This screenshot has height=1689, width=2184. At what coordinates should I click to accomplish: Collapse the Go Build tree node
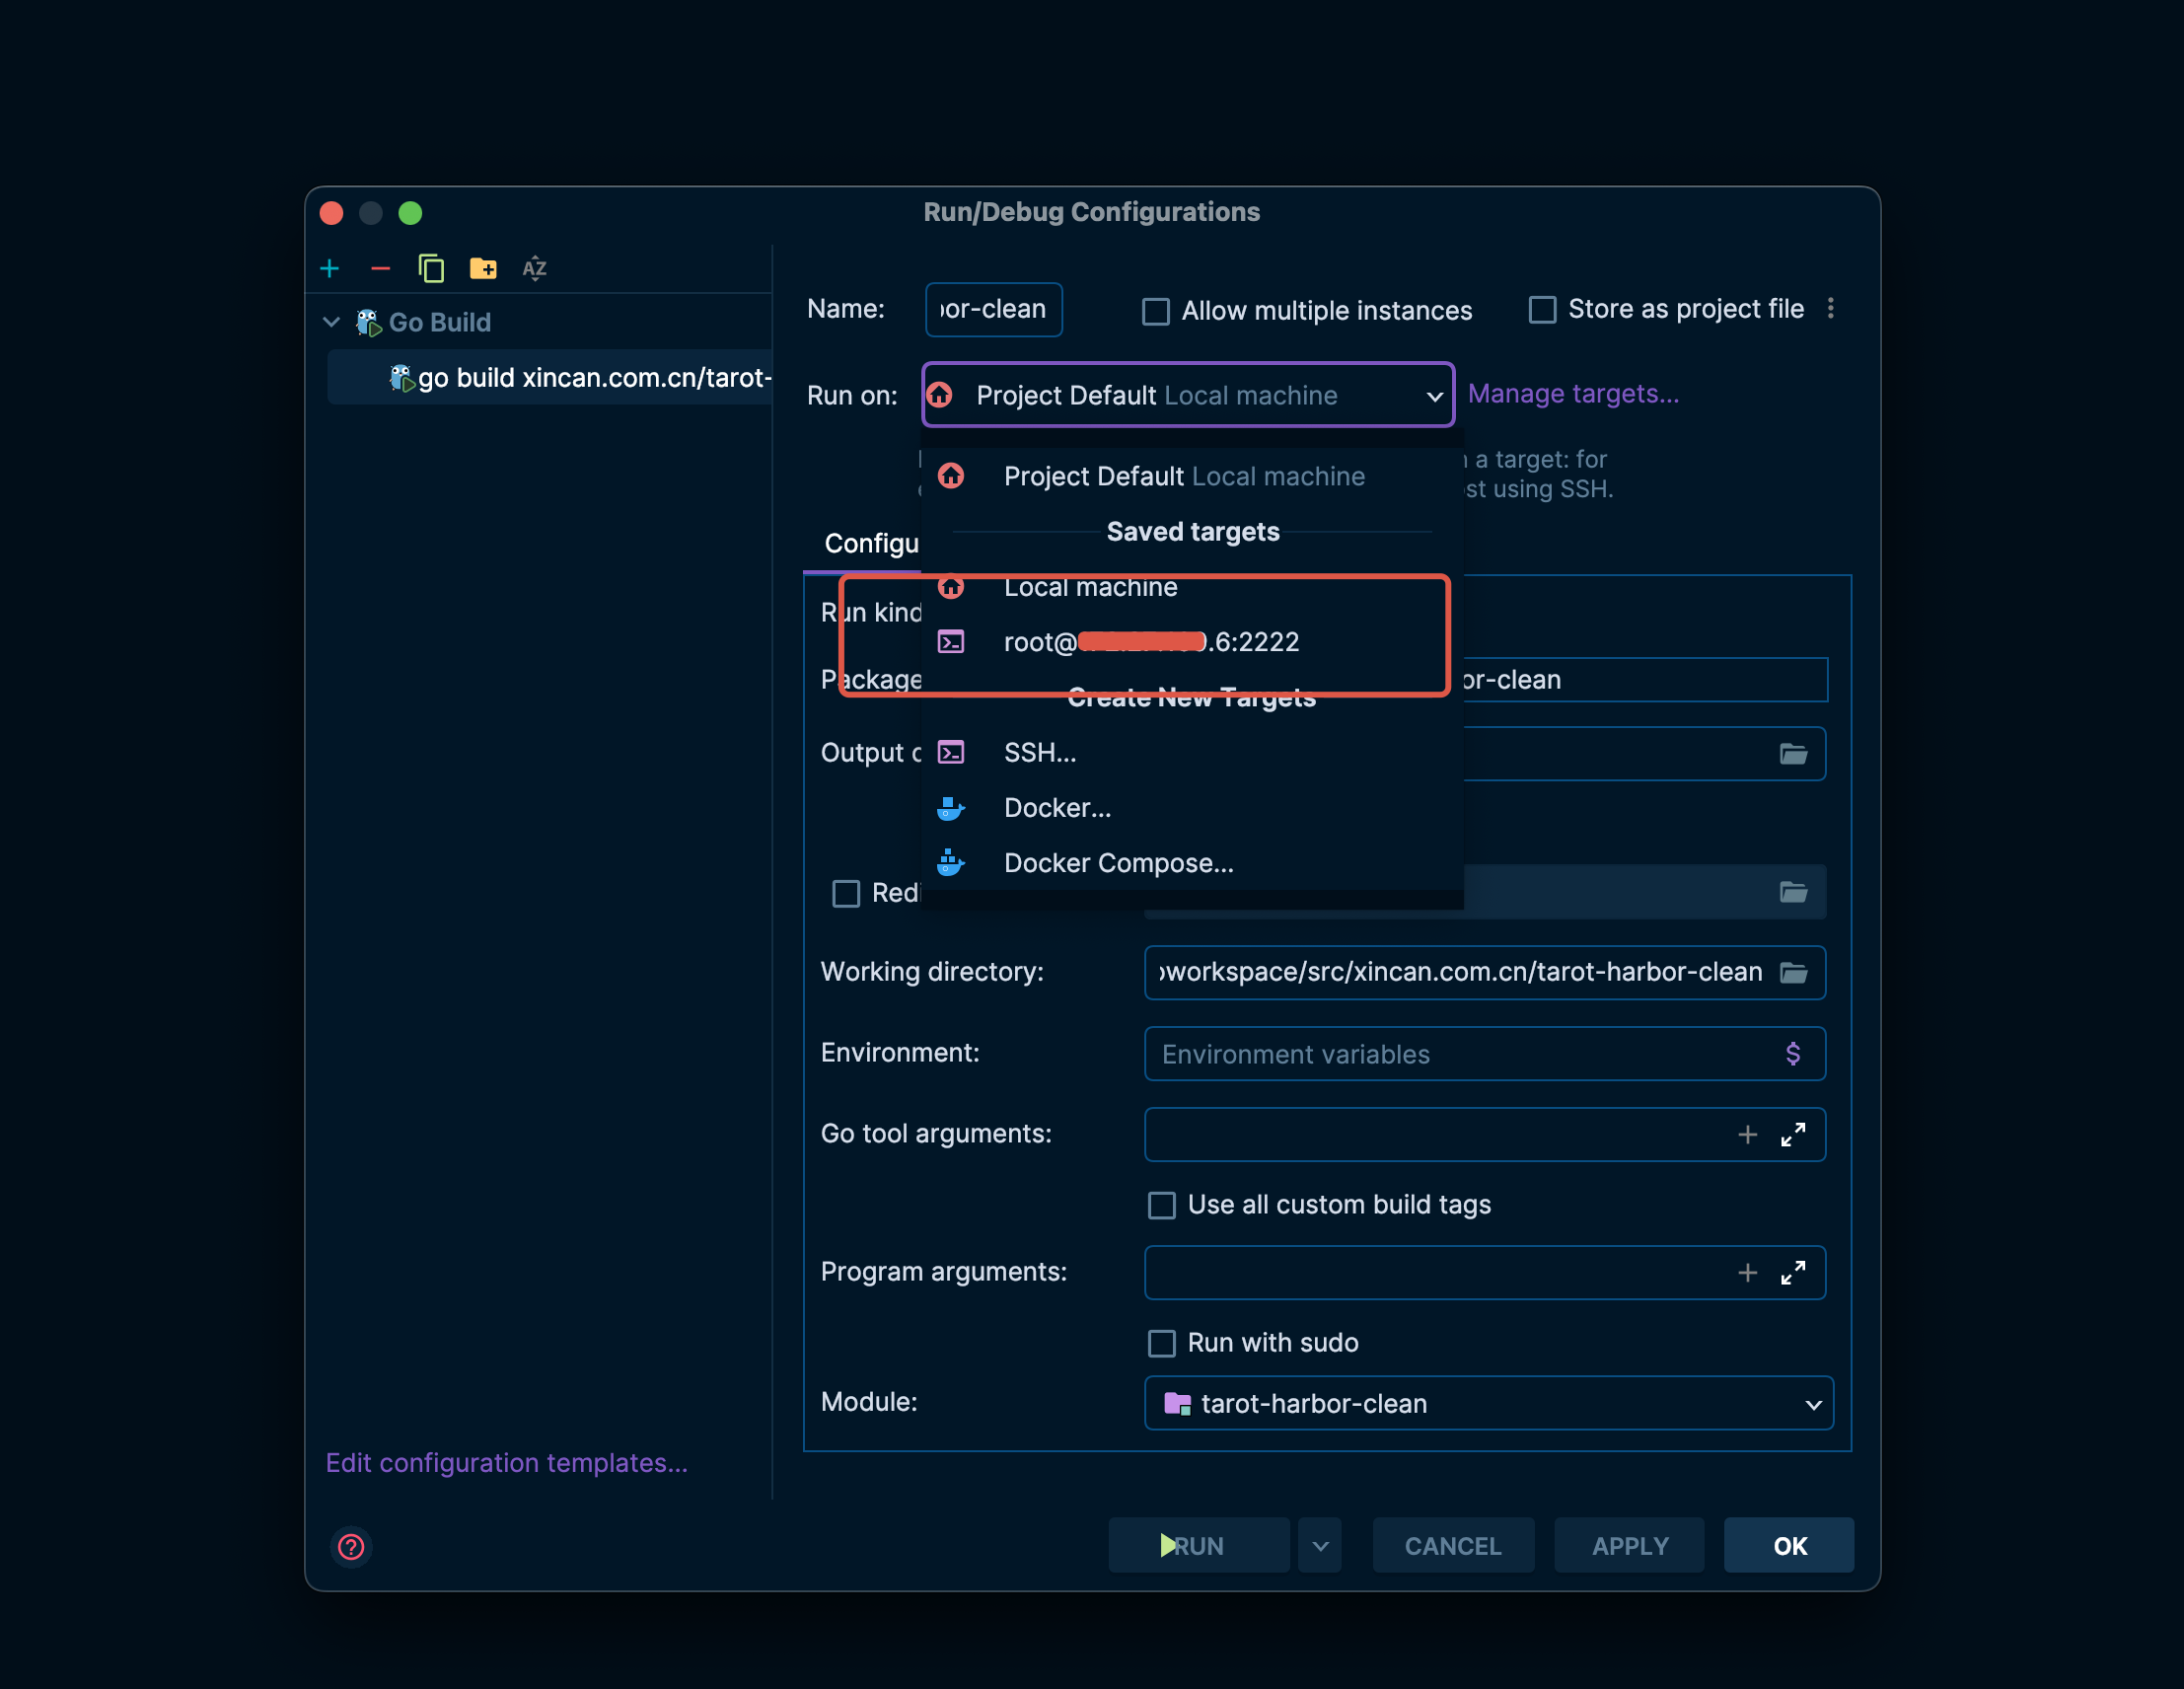coord(332,322)
